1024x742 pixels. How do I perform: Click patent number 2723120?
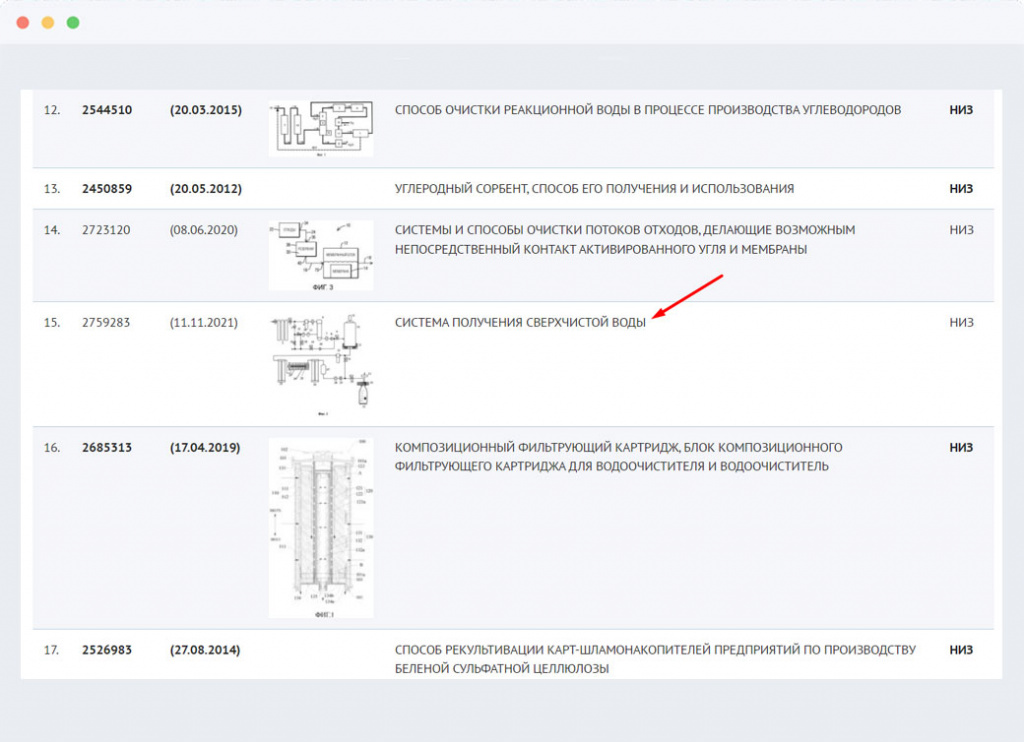pos(107,230)
